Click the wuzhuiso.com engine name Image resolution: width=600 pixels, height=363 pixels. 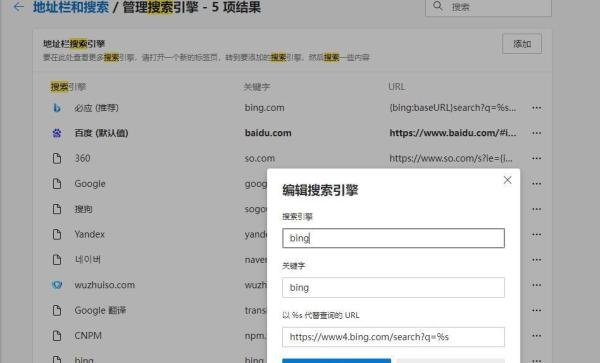click(x=104, y=285)
